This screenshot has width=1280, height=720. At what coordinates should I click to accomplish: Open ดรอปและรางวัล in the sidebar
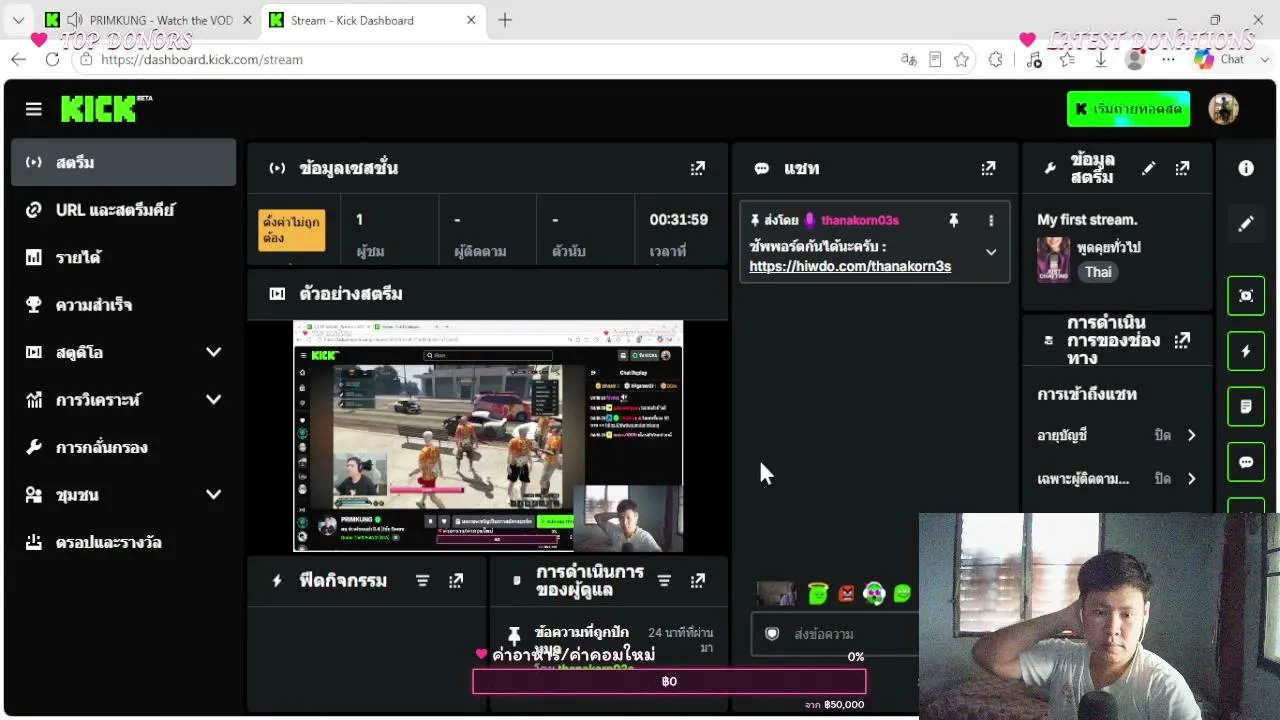pos(124,542)
